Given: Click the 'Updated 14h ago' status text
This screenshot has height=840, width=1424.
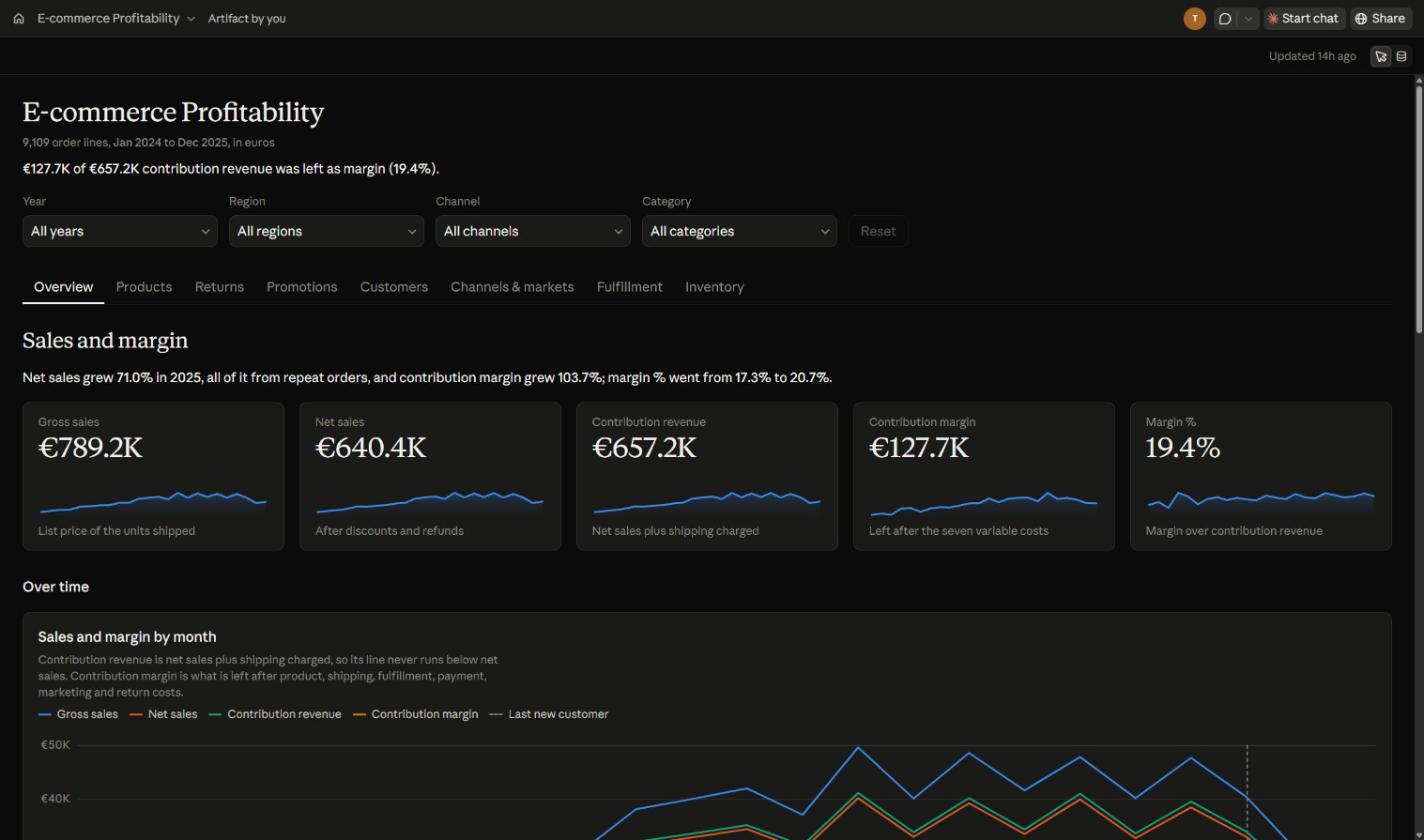Looking at the screenshot, I should 1312,56.
